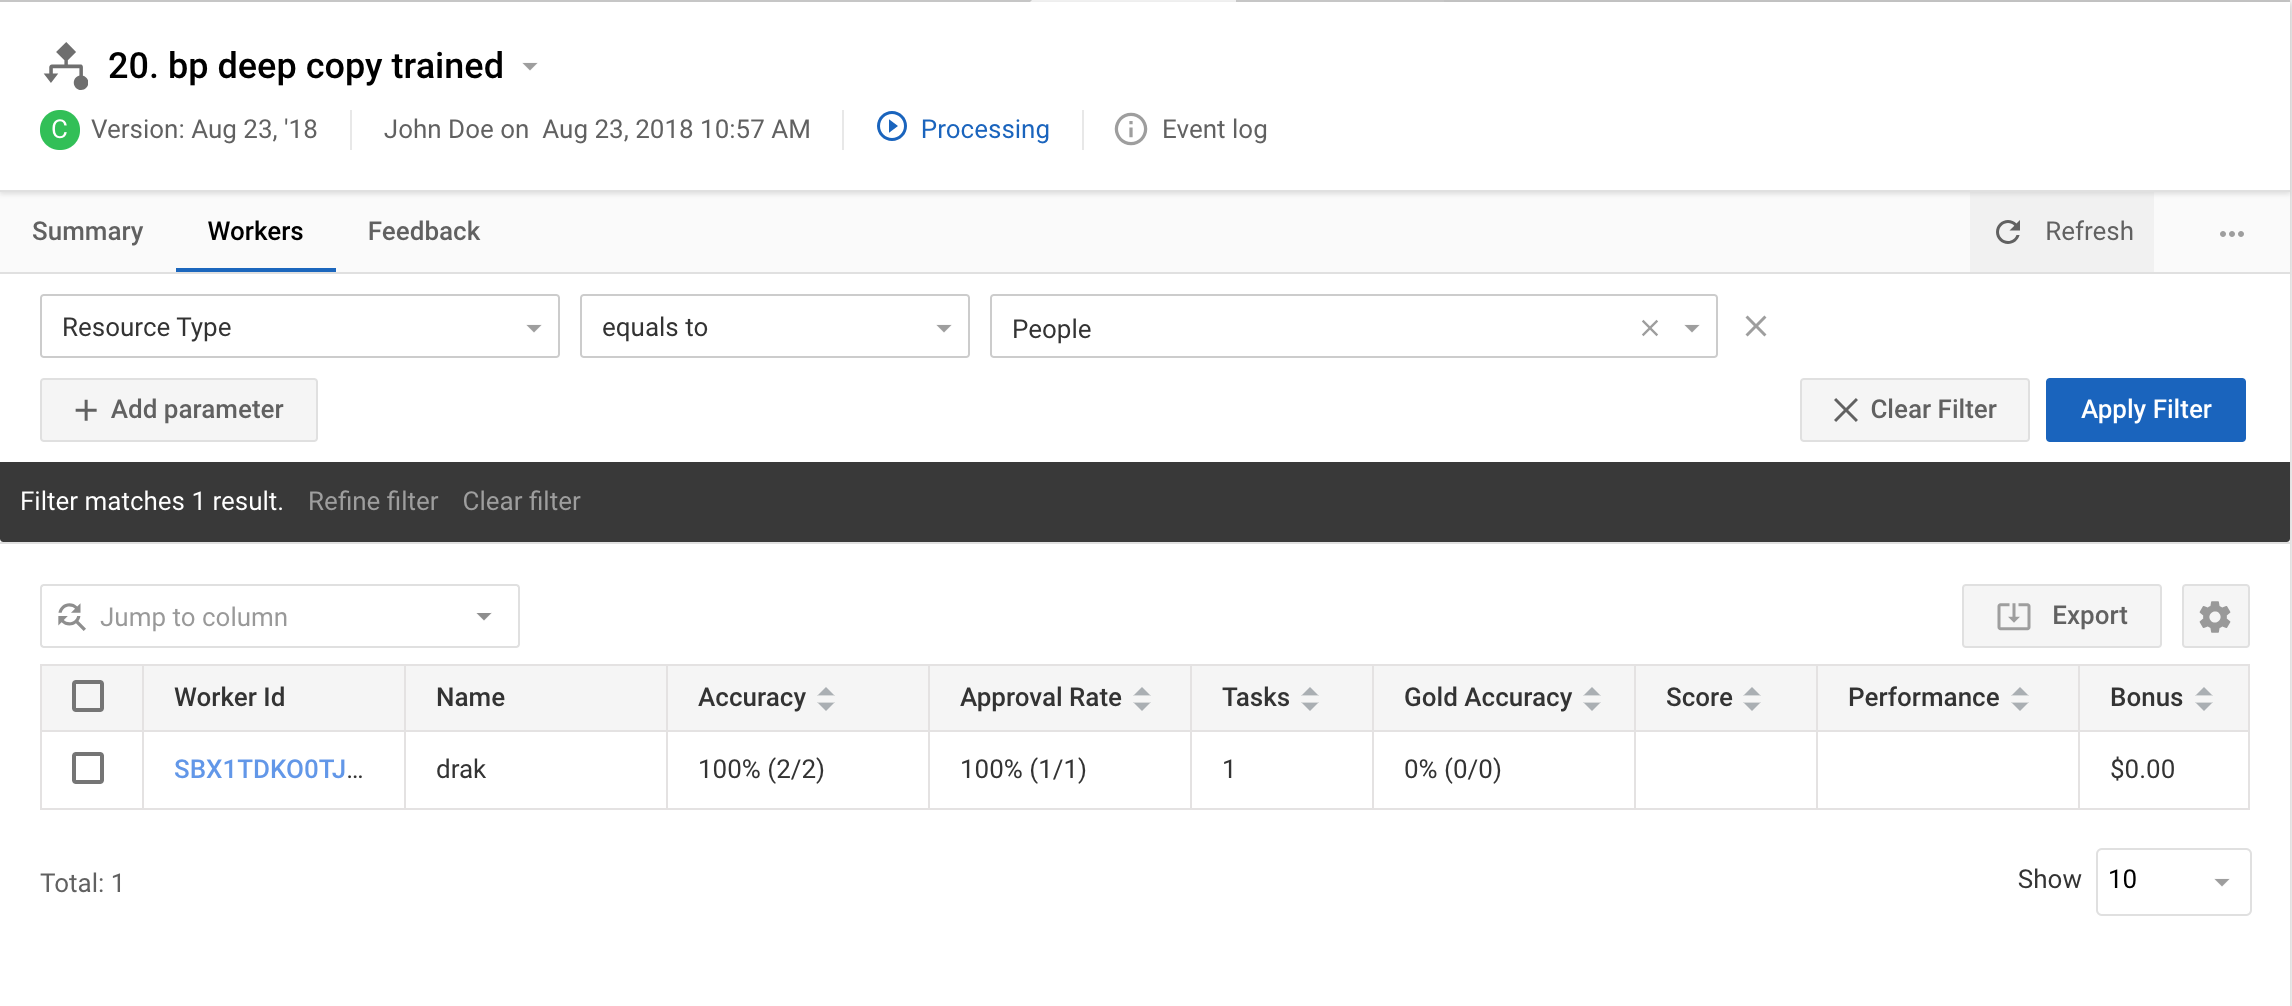Switch to the Summary tab
The image size is (2292, 1006).
click(88, 231)
